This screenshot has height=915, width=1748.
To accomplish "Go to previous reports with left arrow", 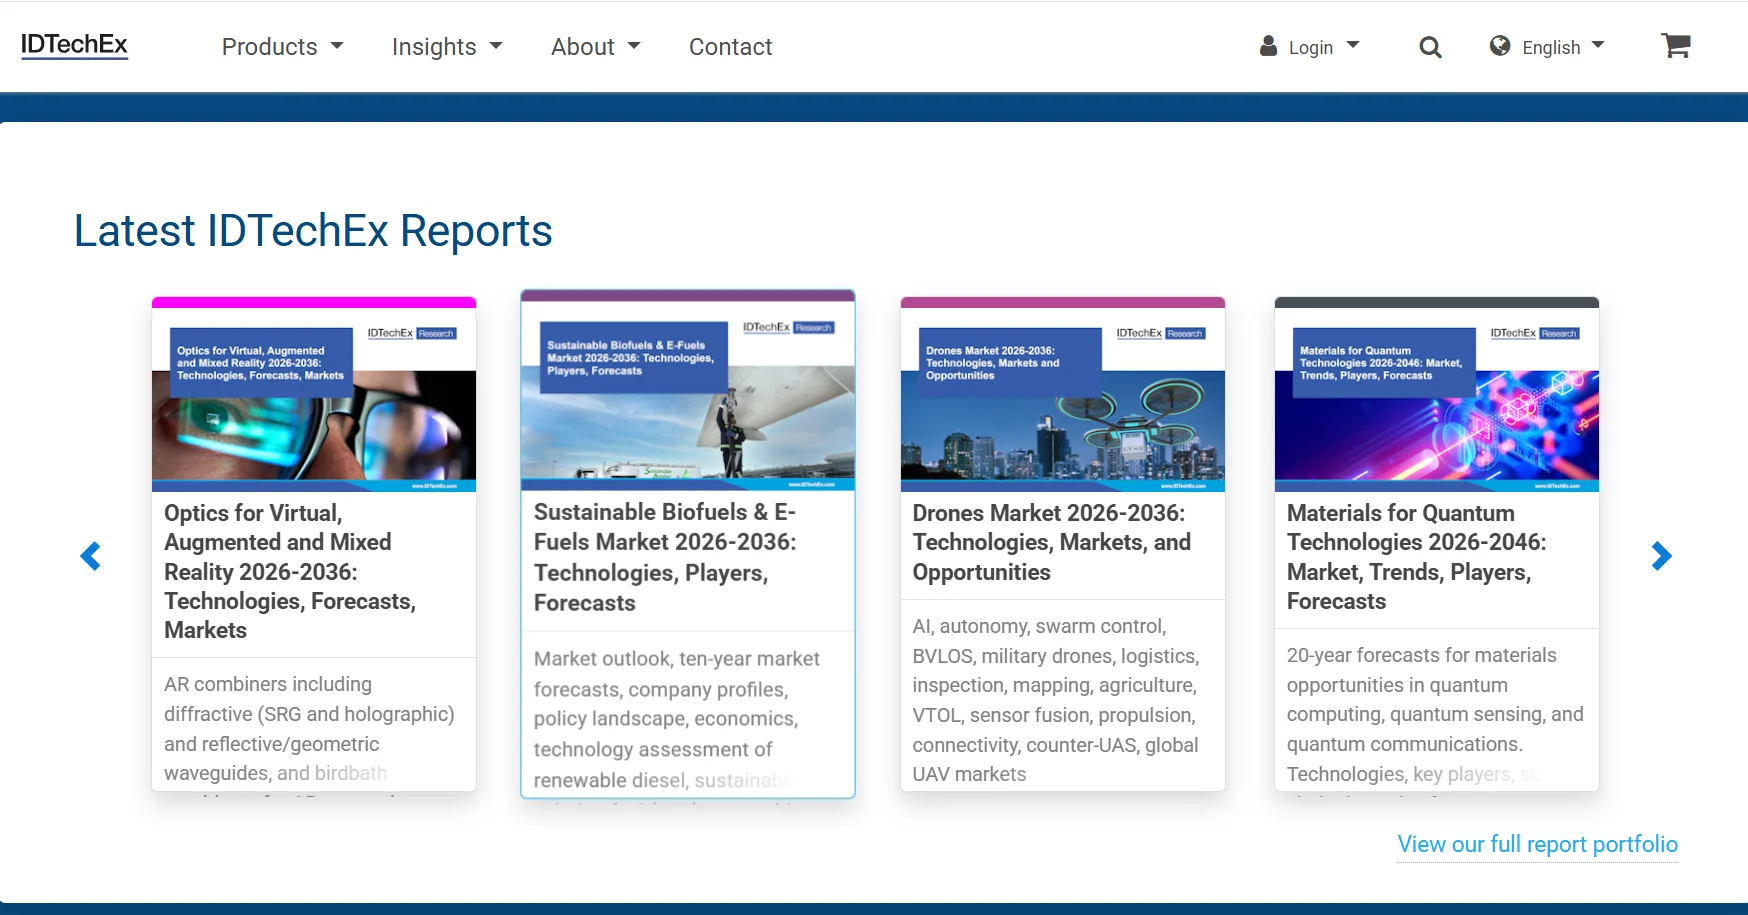I will click(90, 556).
